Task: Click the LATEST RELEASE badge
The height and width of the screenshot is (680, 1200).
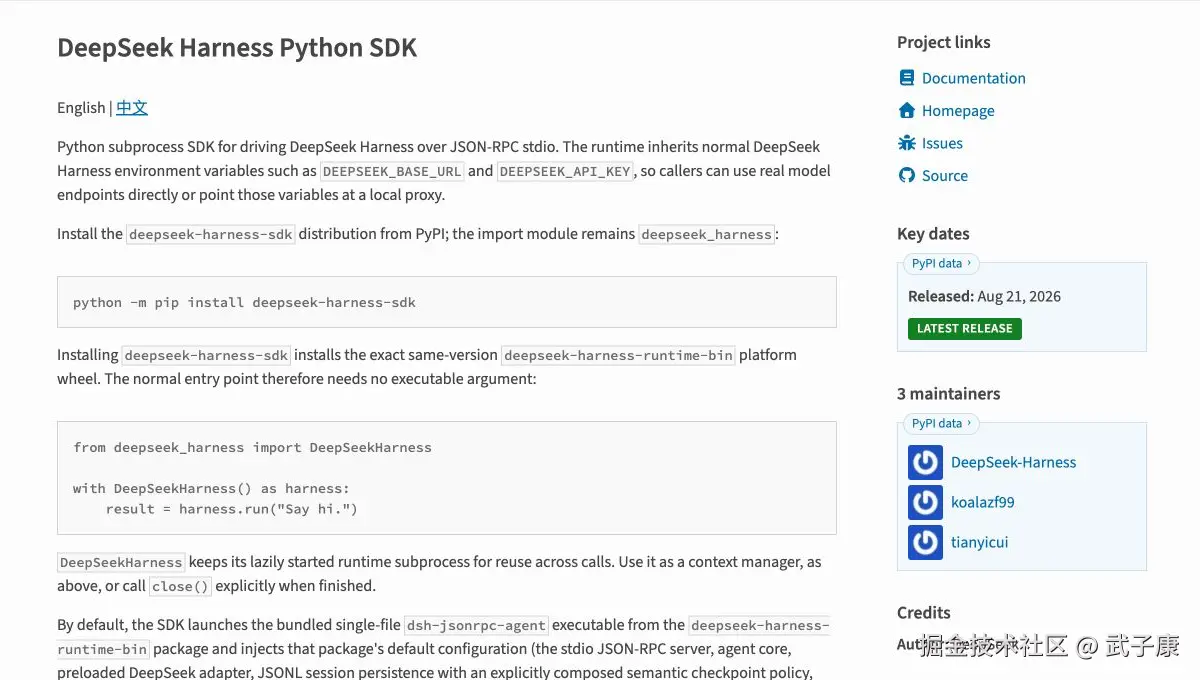Action: (x=965, y=328)
